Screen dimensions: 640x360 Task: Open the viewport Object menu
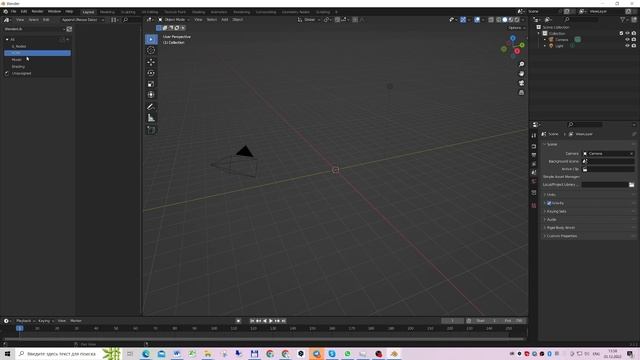tap(238, 20)
